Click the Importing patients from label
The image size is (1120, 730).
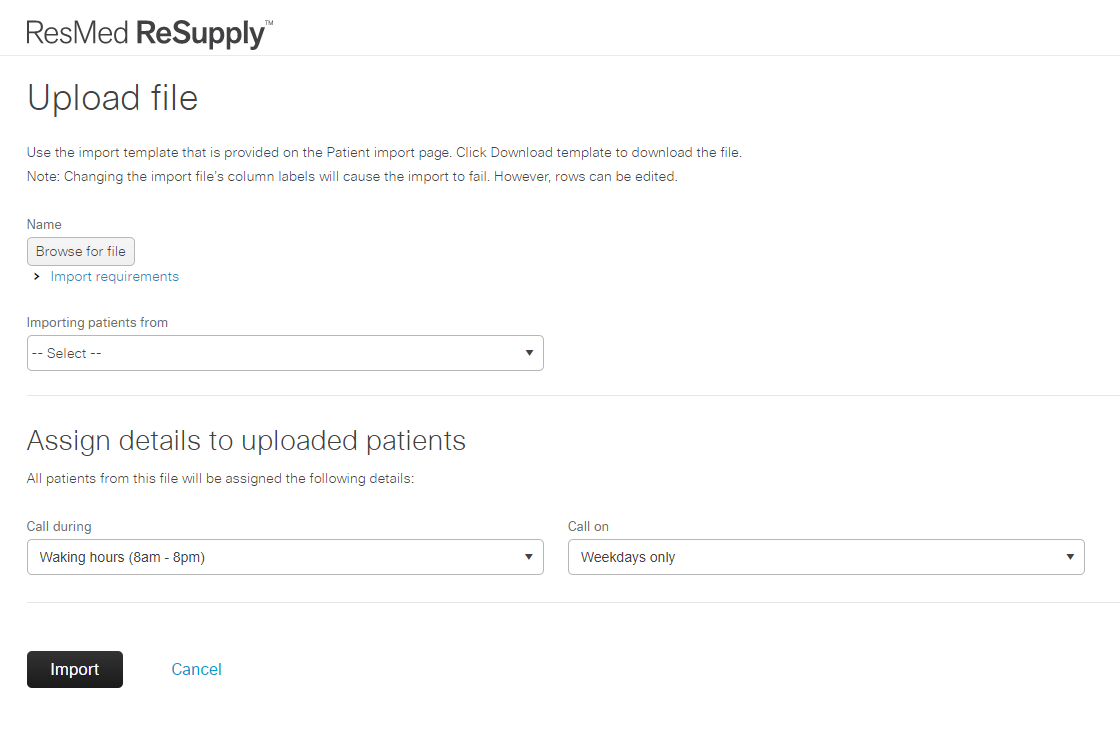tap(97, 322)
